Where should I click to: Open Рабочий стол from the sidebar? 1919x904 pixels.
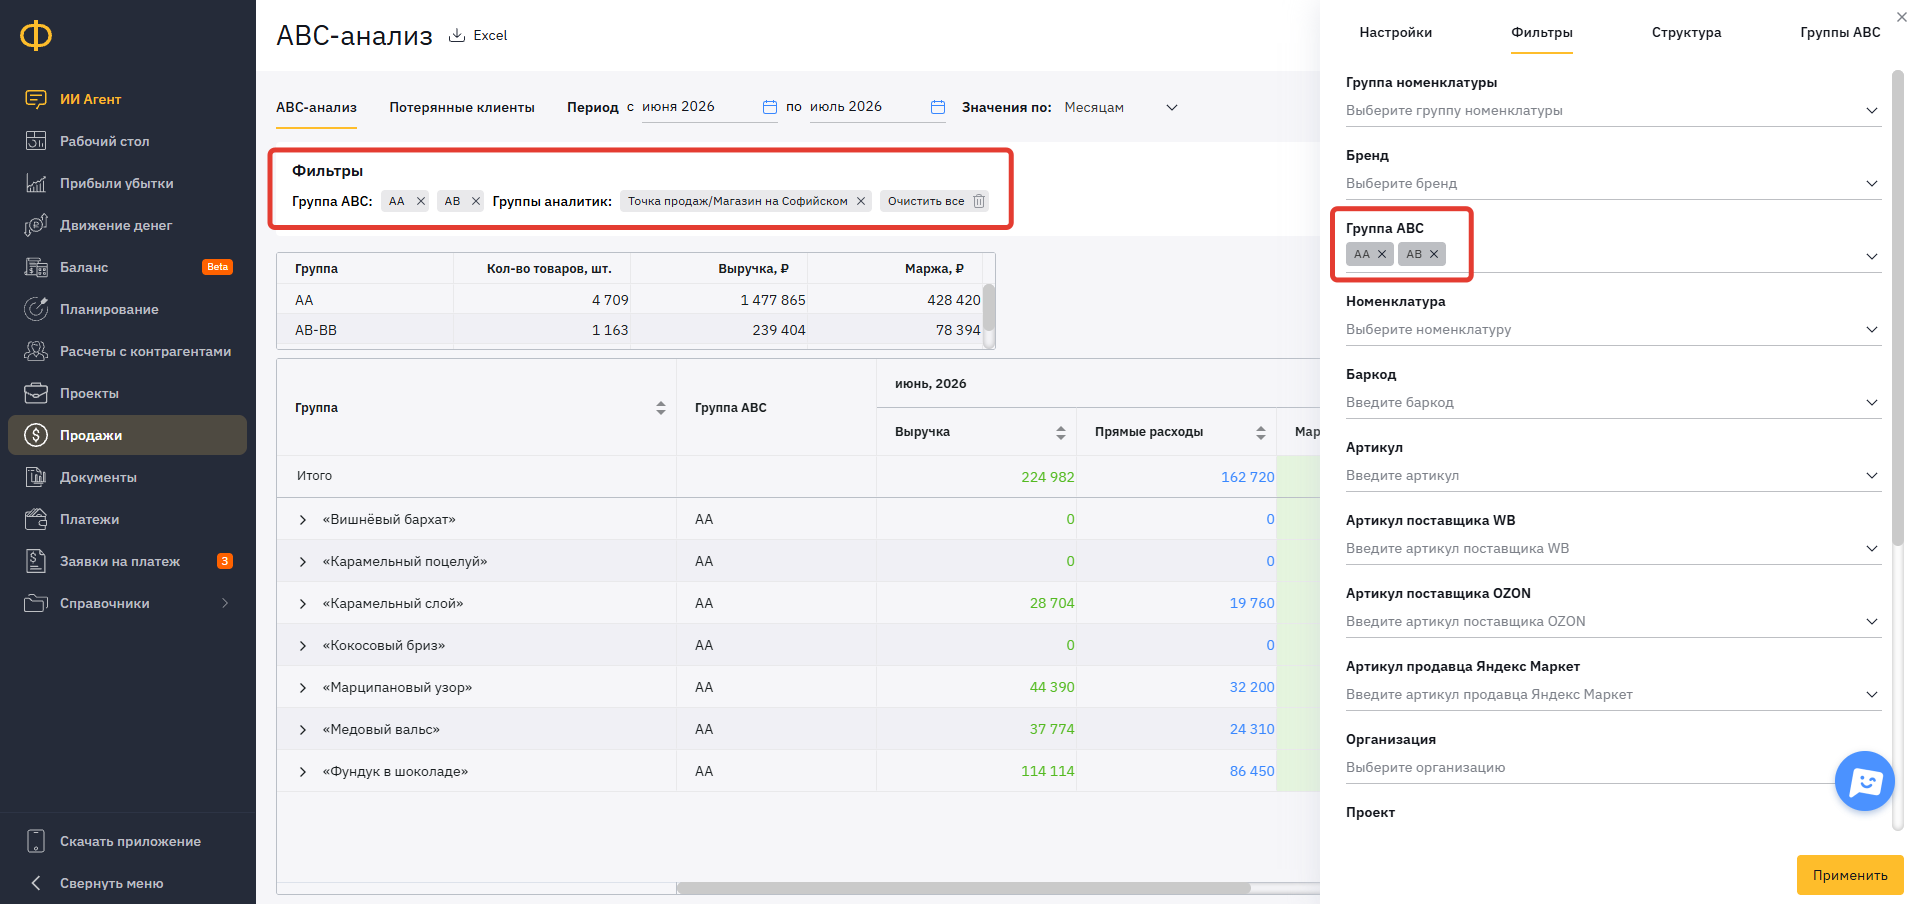[x=104, y=141]
